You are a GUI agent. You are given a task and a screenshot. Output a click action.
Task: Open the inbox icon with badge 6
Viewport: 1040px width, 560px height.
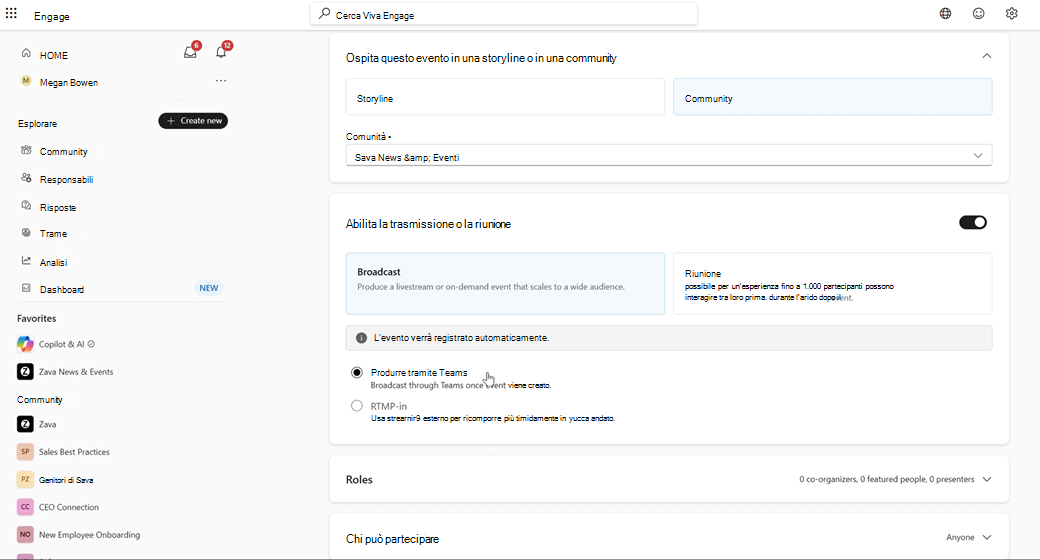pyautogui.click(x=191, y=52)
